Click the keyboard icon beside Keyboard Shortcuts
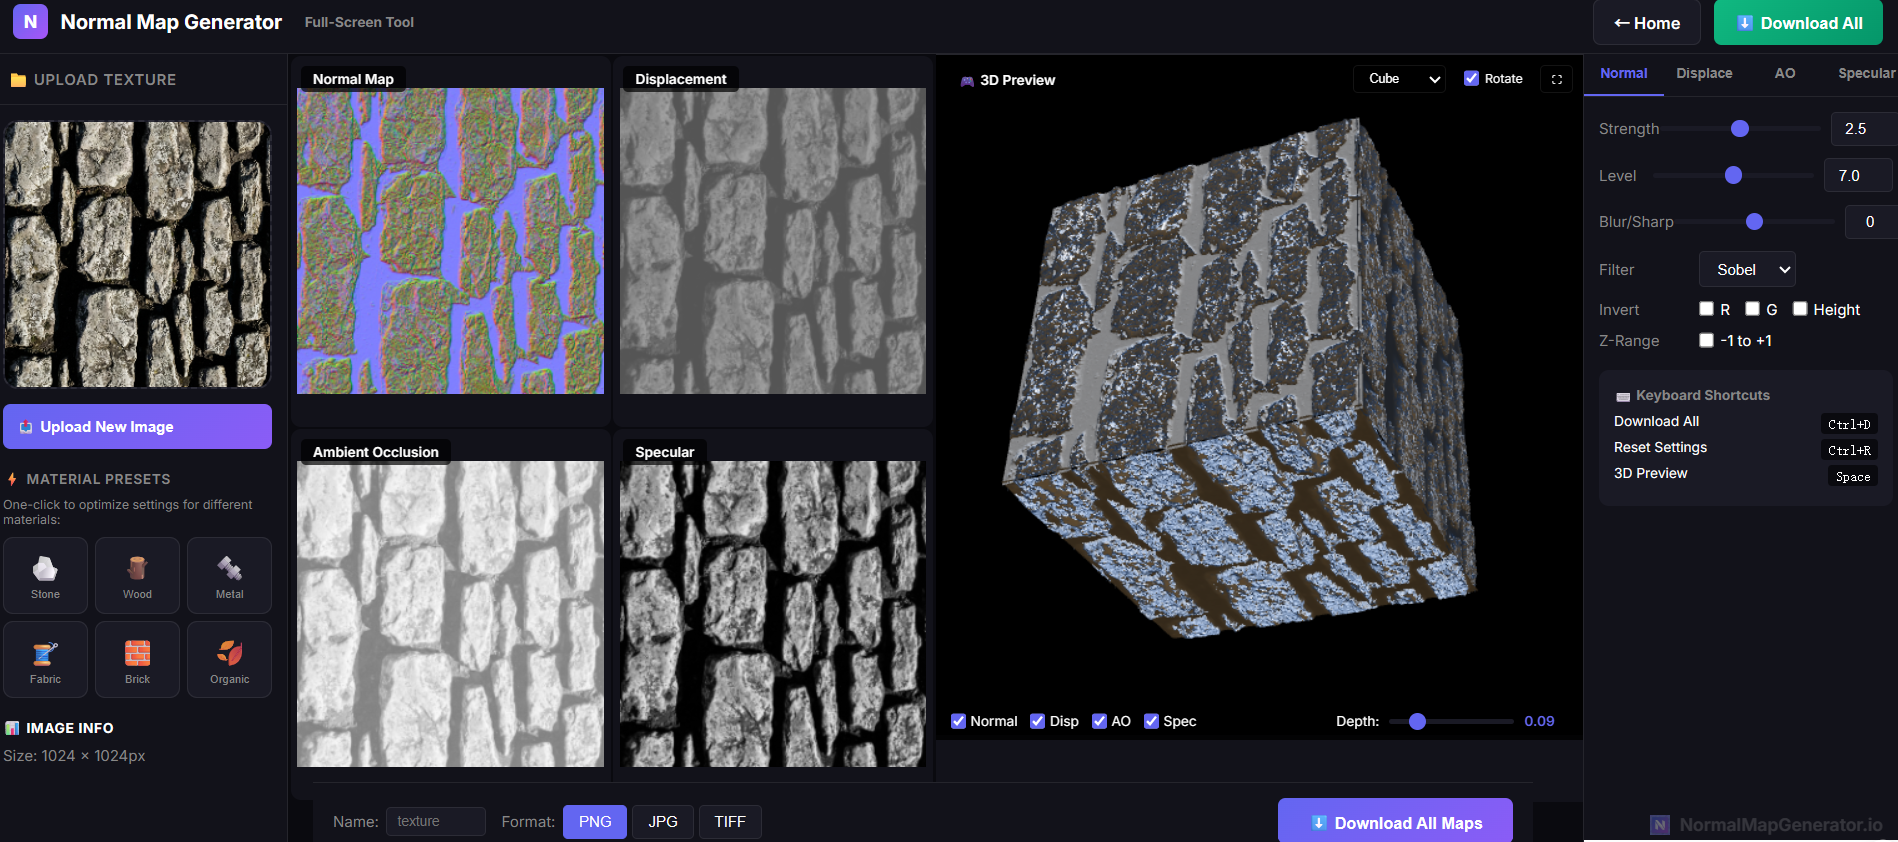Screen dimensions: 1898x842 tap(1623, 397)
